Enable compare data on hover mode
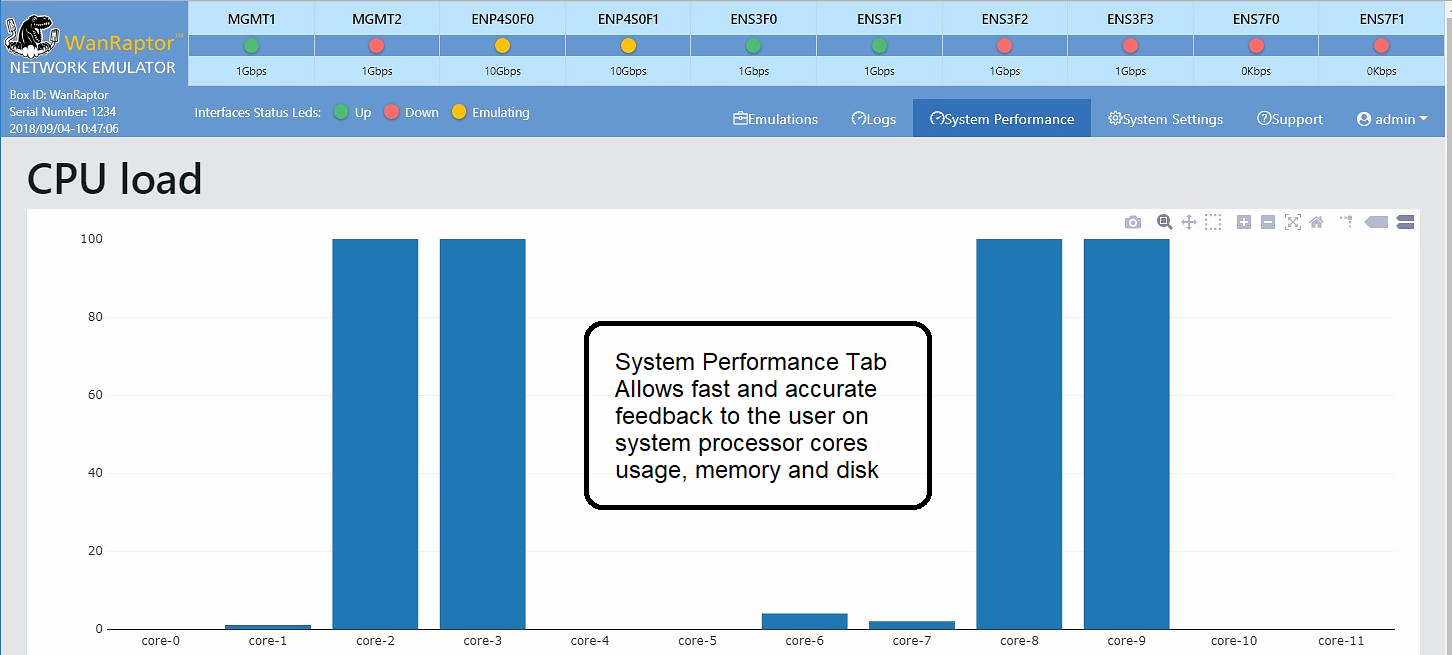The width and height of the screenshot is (1452, 655). tap(1405, 221)
